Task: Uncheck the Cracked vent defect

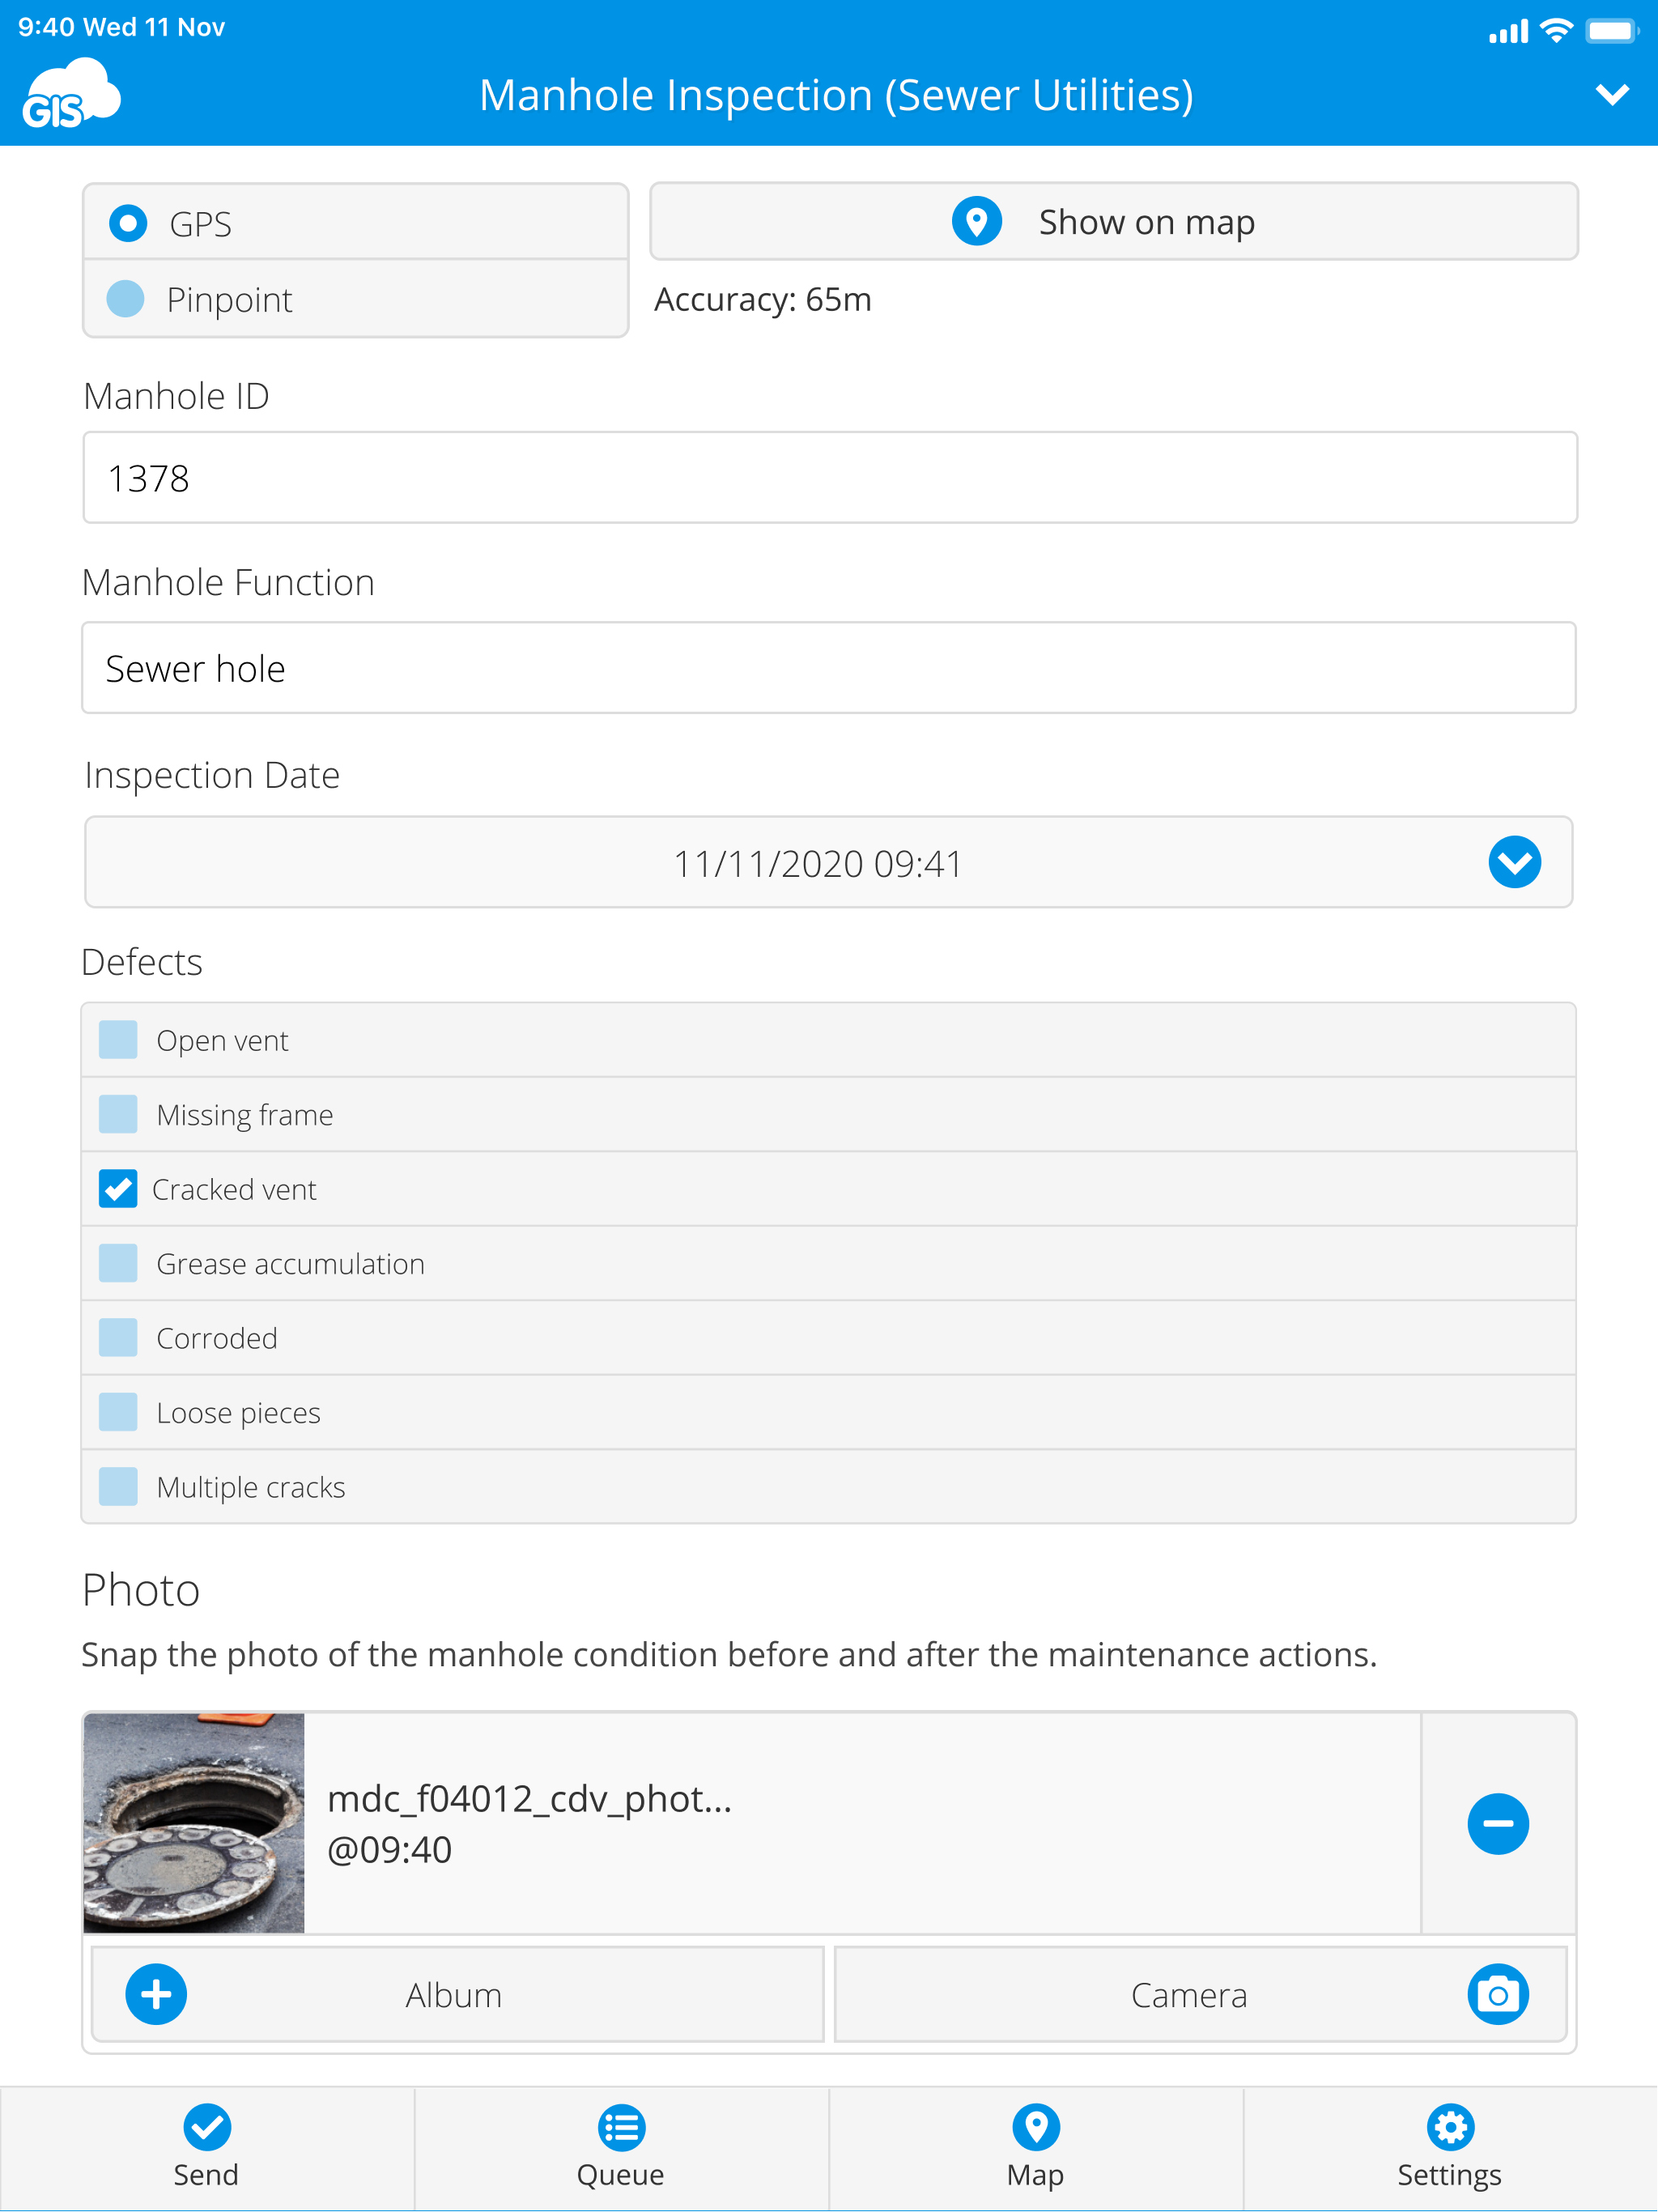Action: click(x=117, y=1188)
